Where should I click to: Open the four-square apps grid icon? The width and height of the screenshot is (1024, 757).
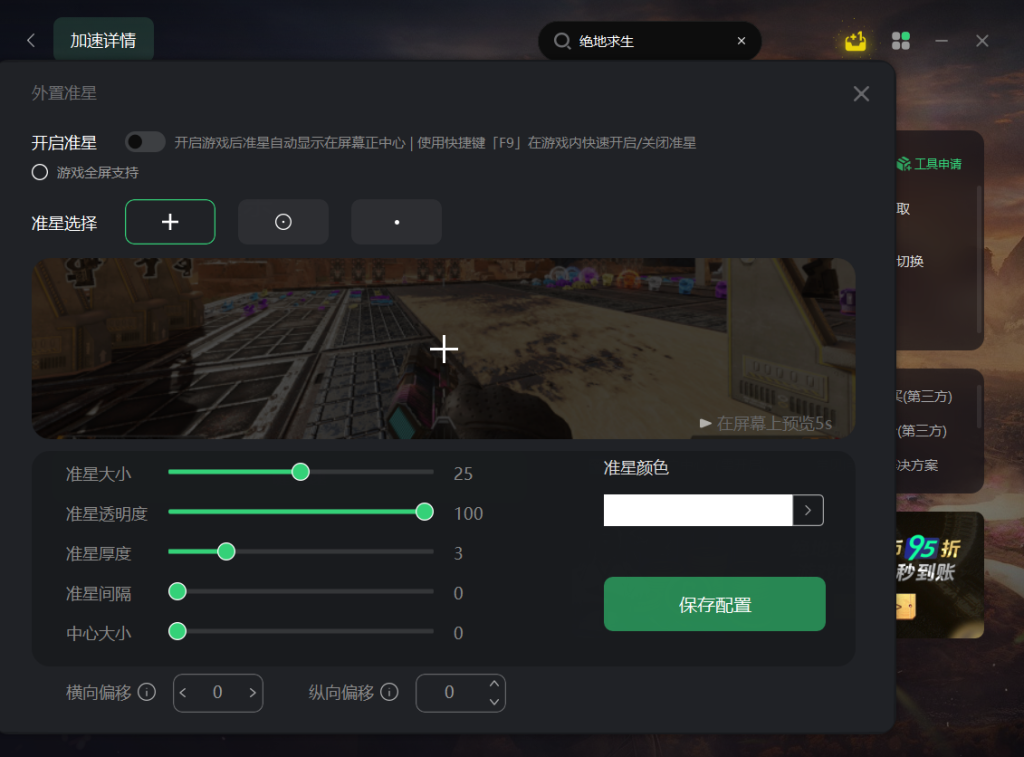pyautogui.click(x=901, y=41)
